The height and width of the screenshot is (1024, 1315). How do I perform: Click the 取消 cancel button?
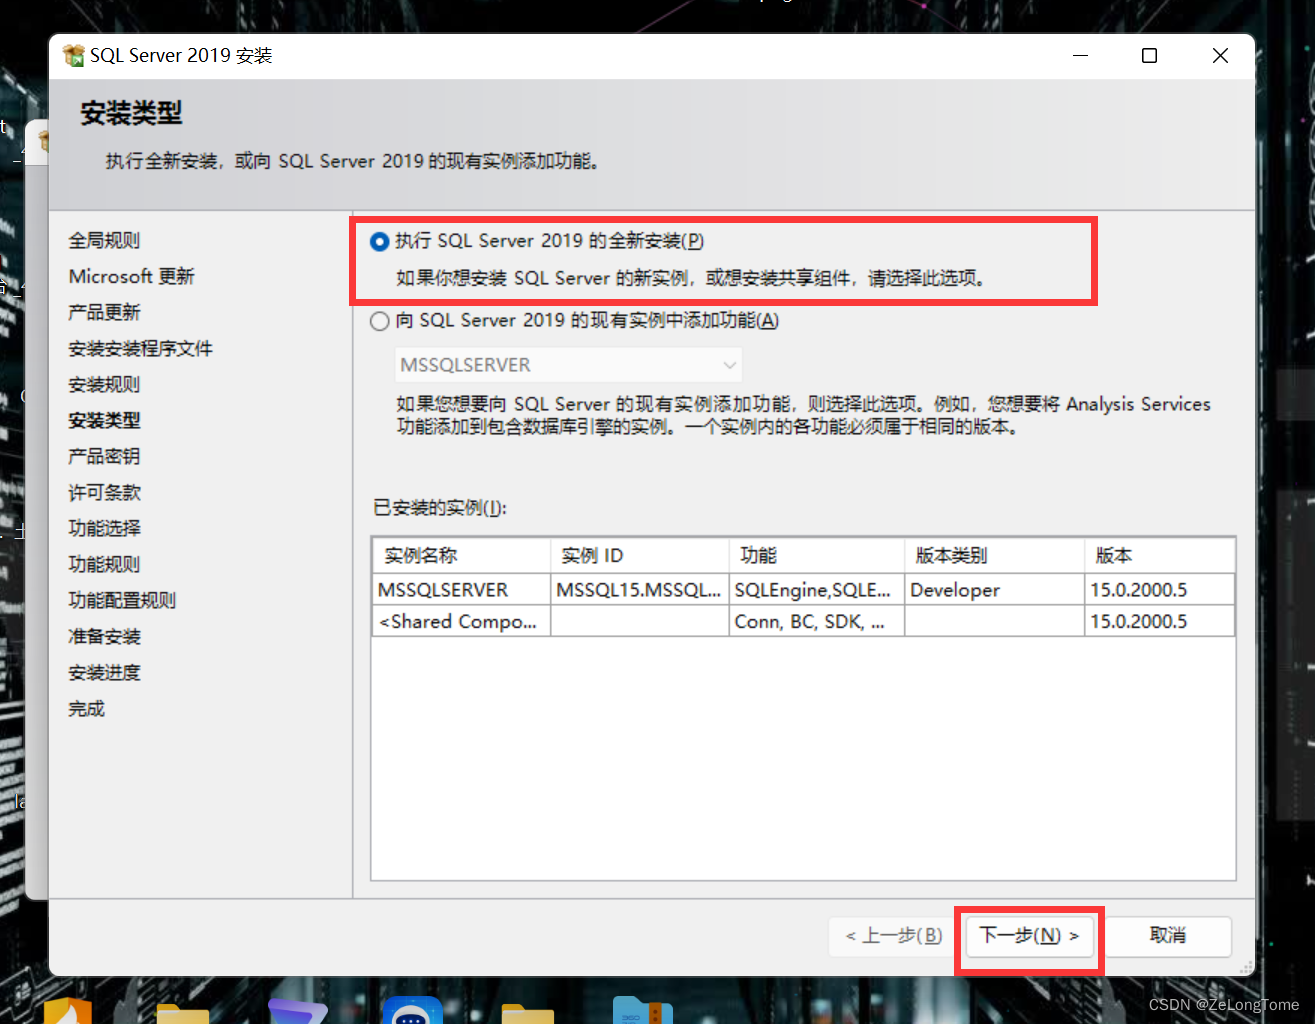point(1168,936)
